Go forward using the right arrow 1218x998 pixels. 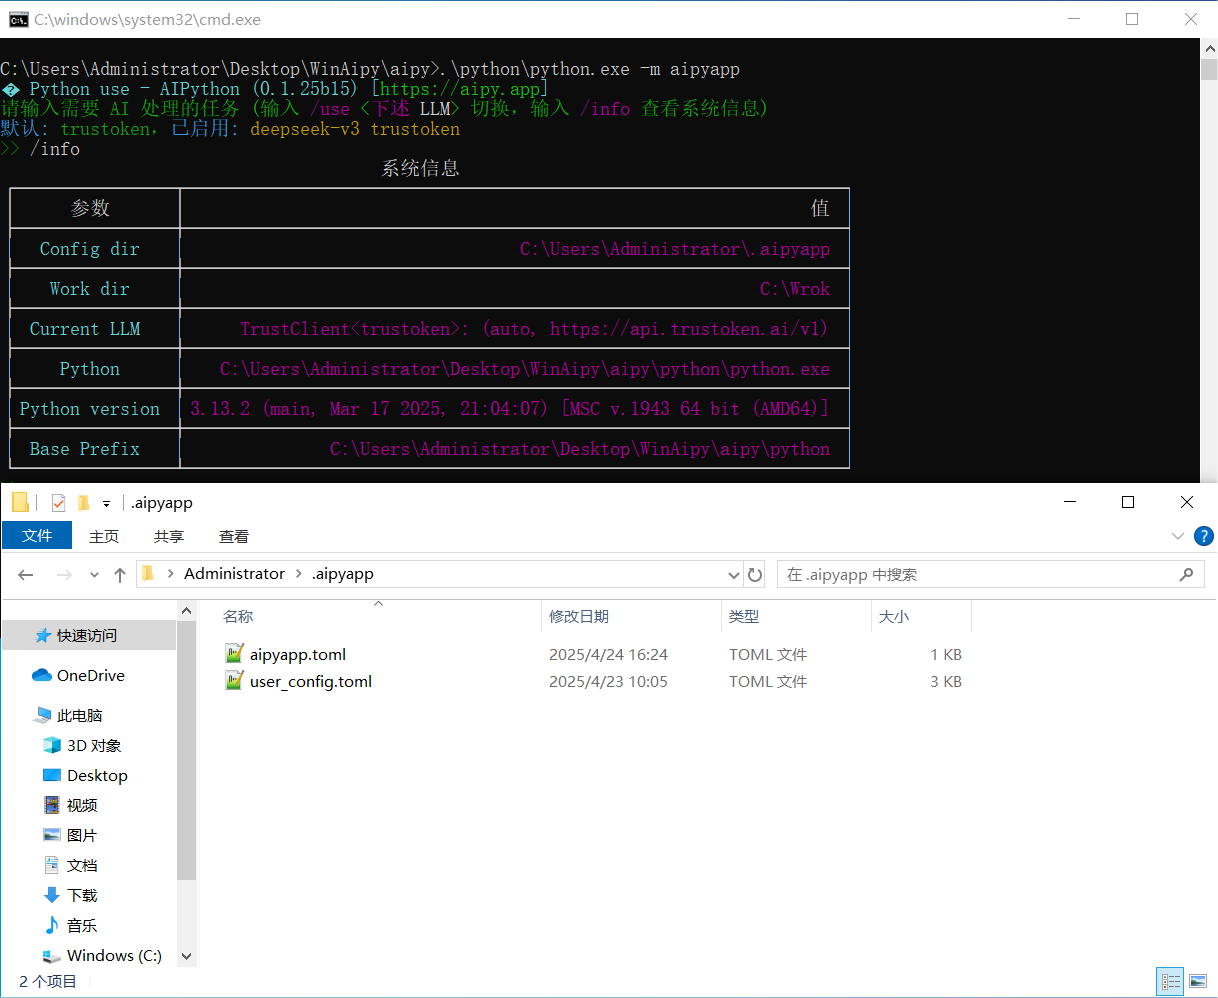(64, 574)
